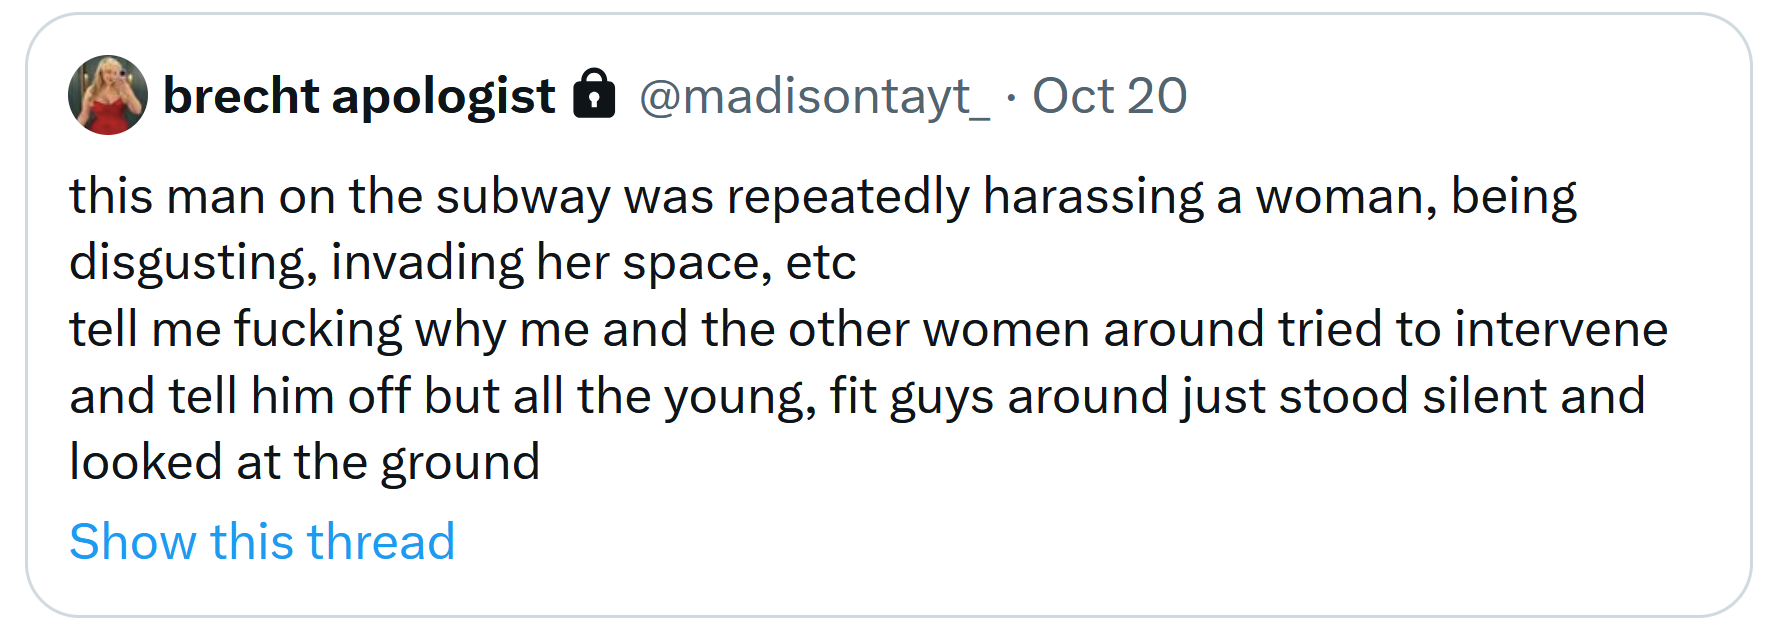The height and width of the screenshot is (633, 1778).
Task: Click blank card area right of Show this thread
Action: click(x=1100, y=541)
